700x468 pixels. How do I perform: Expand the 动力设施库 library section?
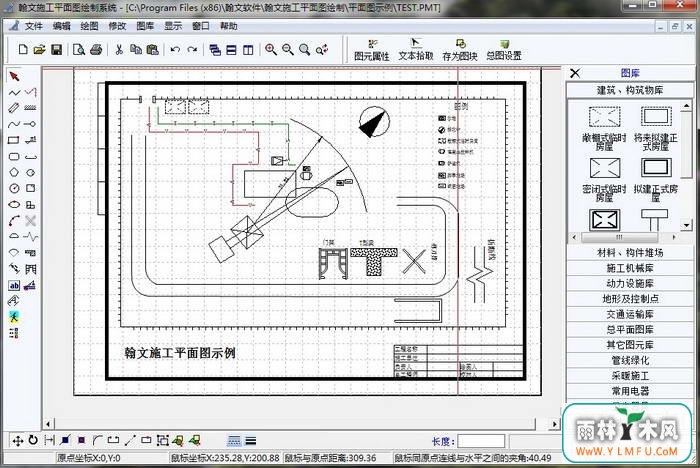click(630, 284)
